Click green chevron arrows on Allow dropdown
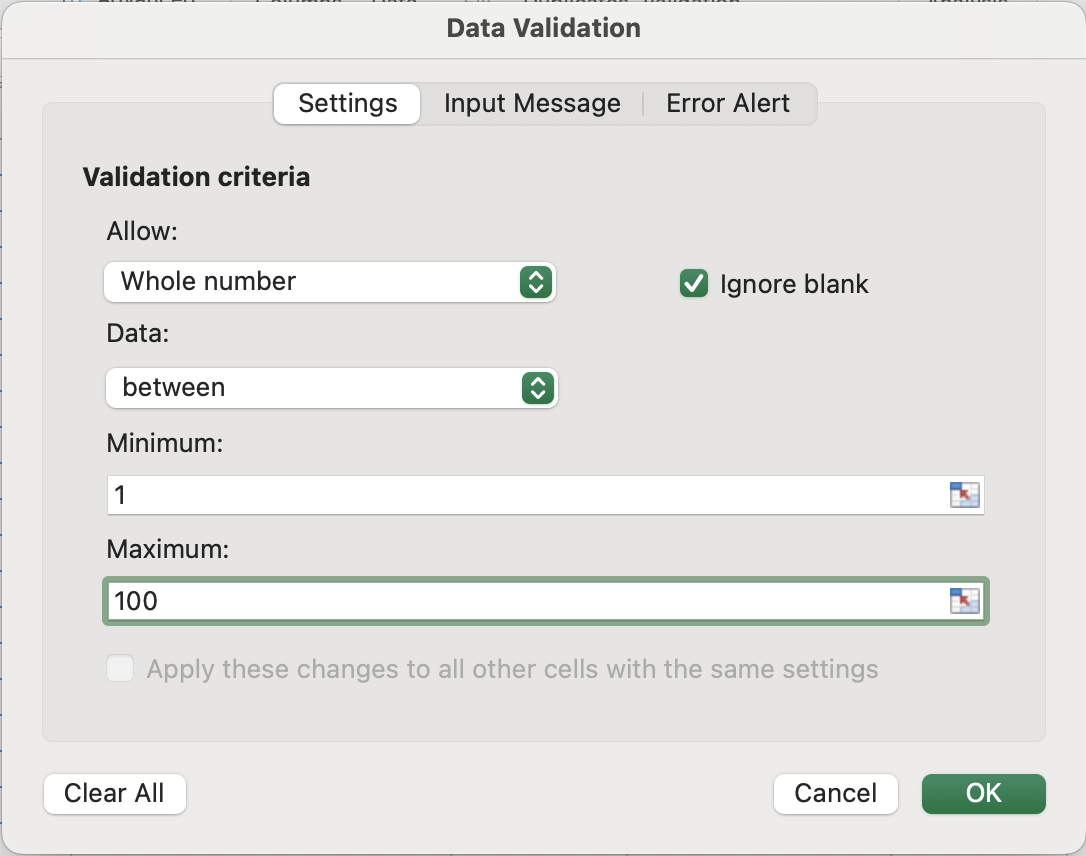 pyautogui.click(x=536, y=282)
